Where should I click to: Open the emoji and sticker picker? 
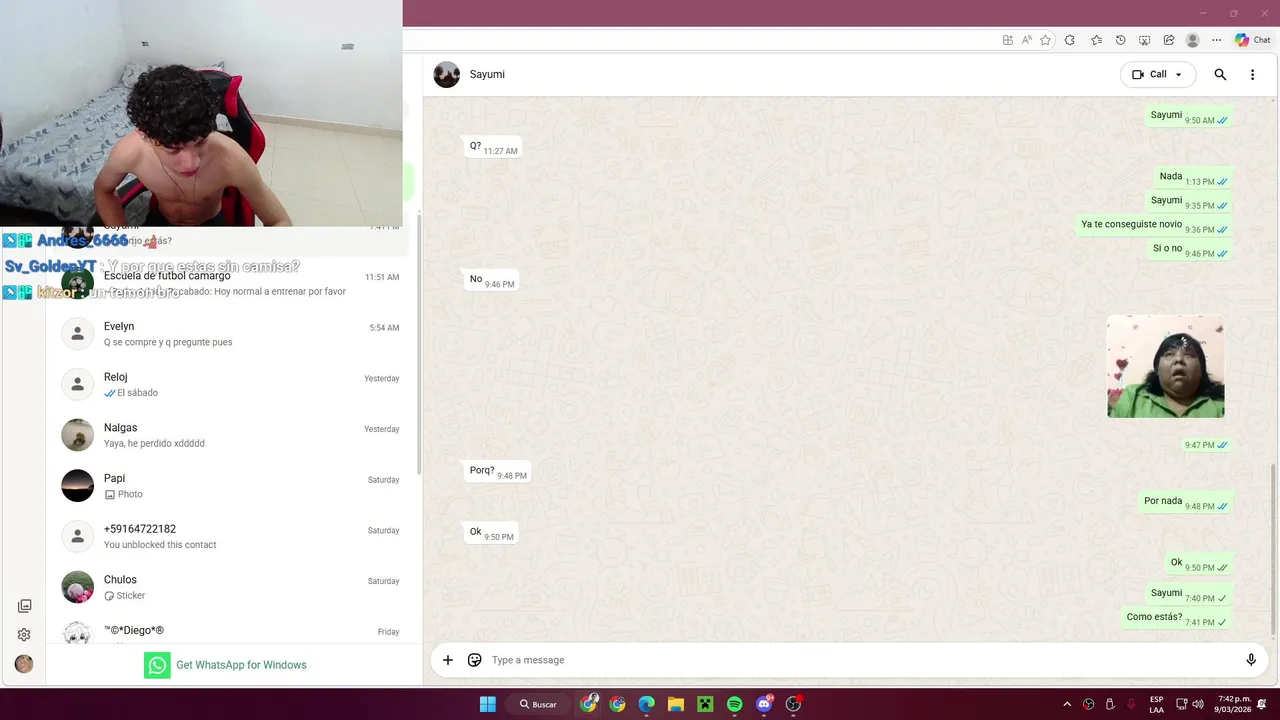click(x=475, y=660)
